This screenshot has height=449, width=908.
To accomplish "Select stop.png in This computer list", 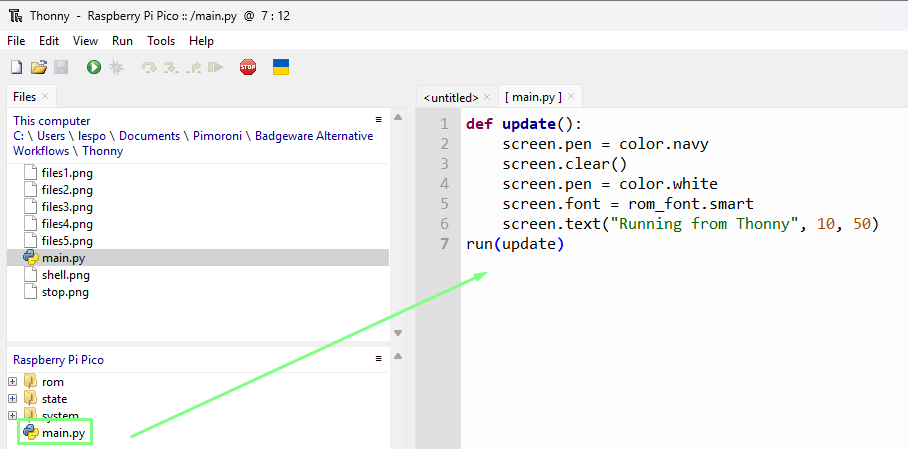I will [65, 292].
